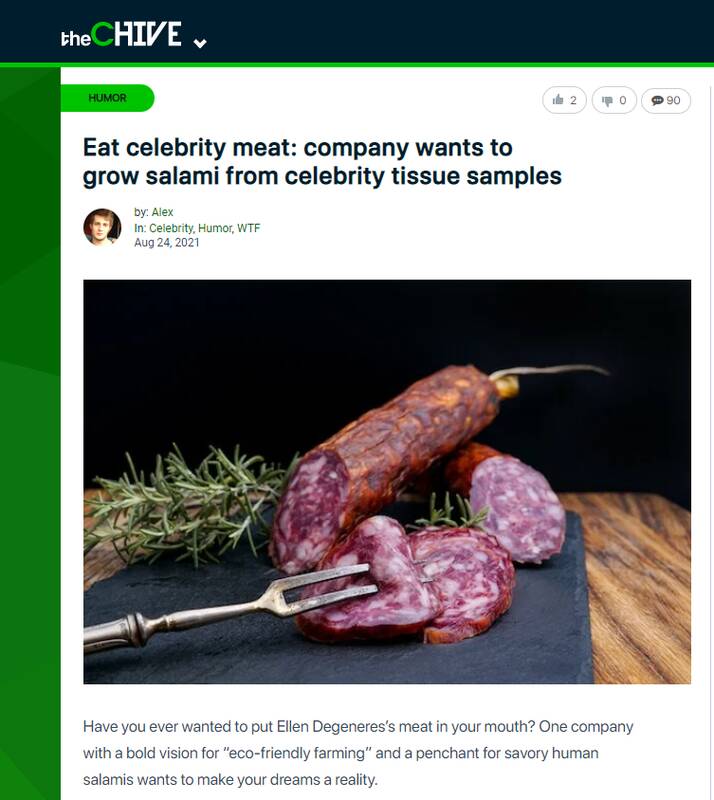Viewport: 714px width, 800px height.
Task: Click theCHIVE logo in header
Action: click(120, 35)
